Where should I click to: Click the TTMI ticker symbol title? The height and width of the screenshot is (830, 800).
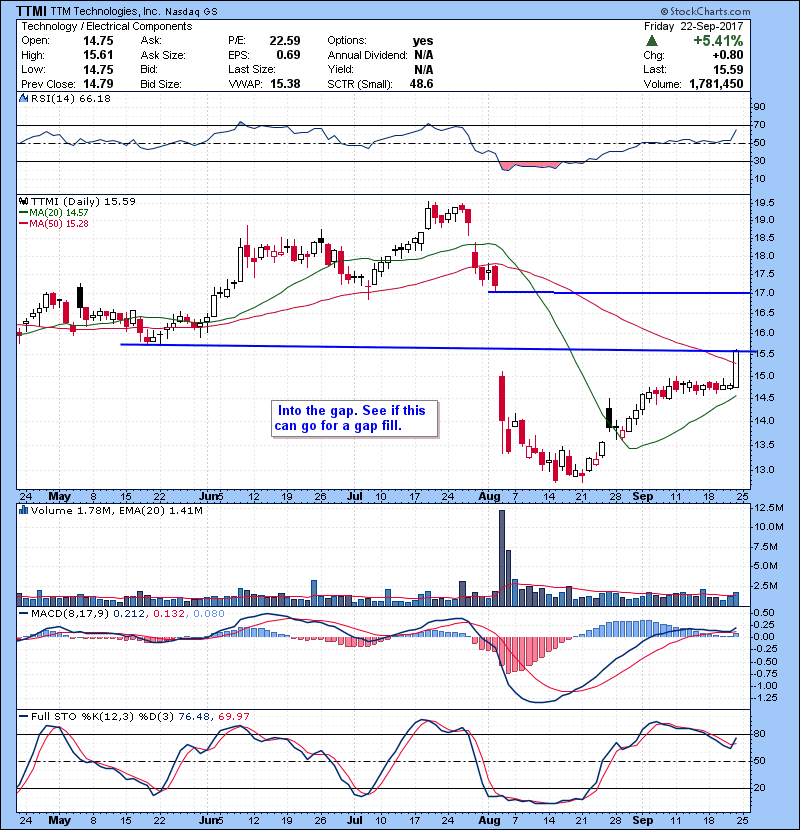pyautogui.click(x=31, y=11)
